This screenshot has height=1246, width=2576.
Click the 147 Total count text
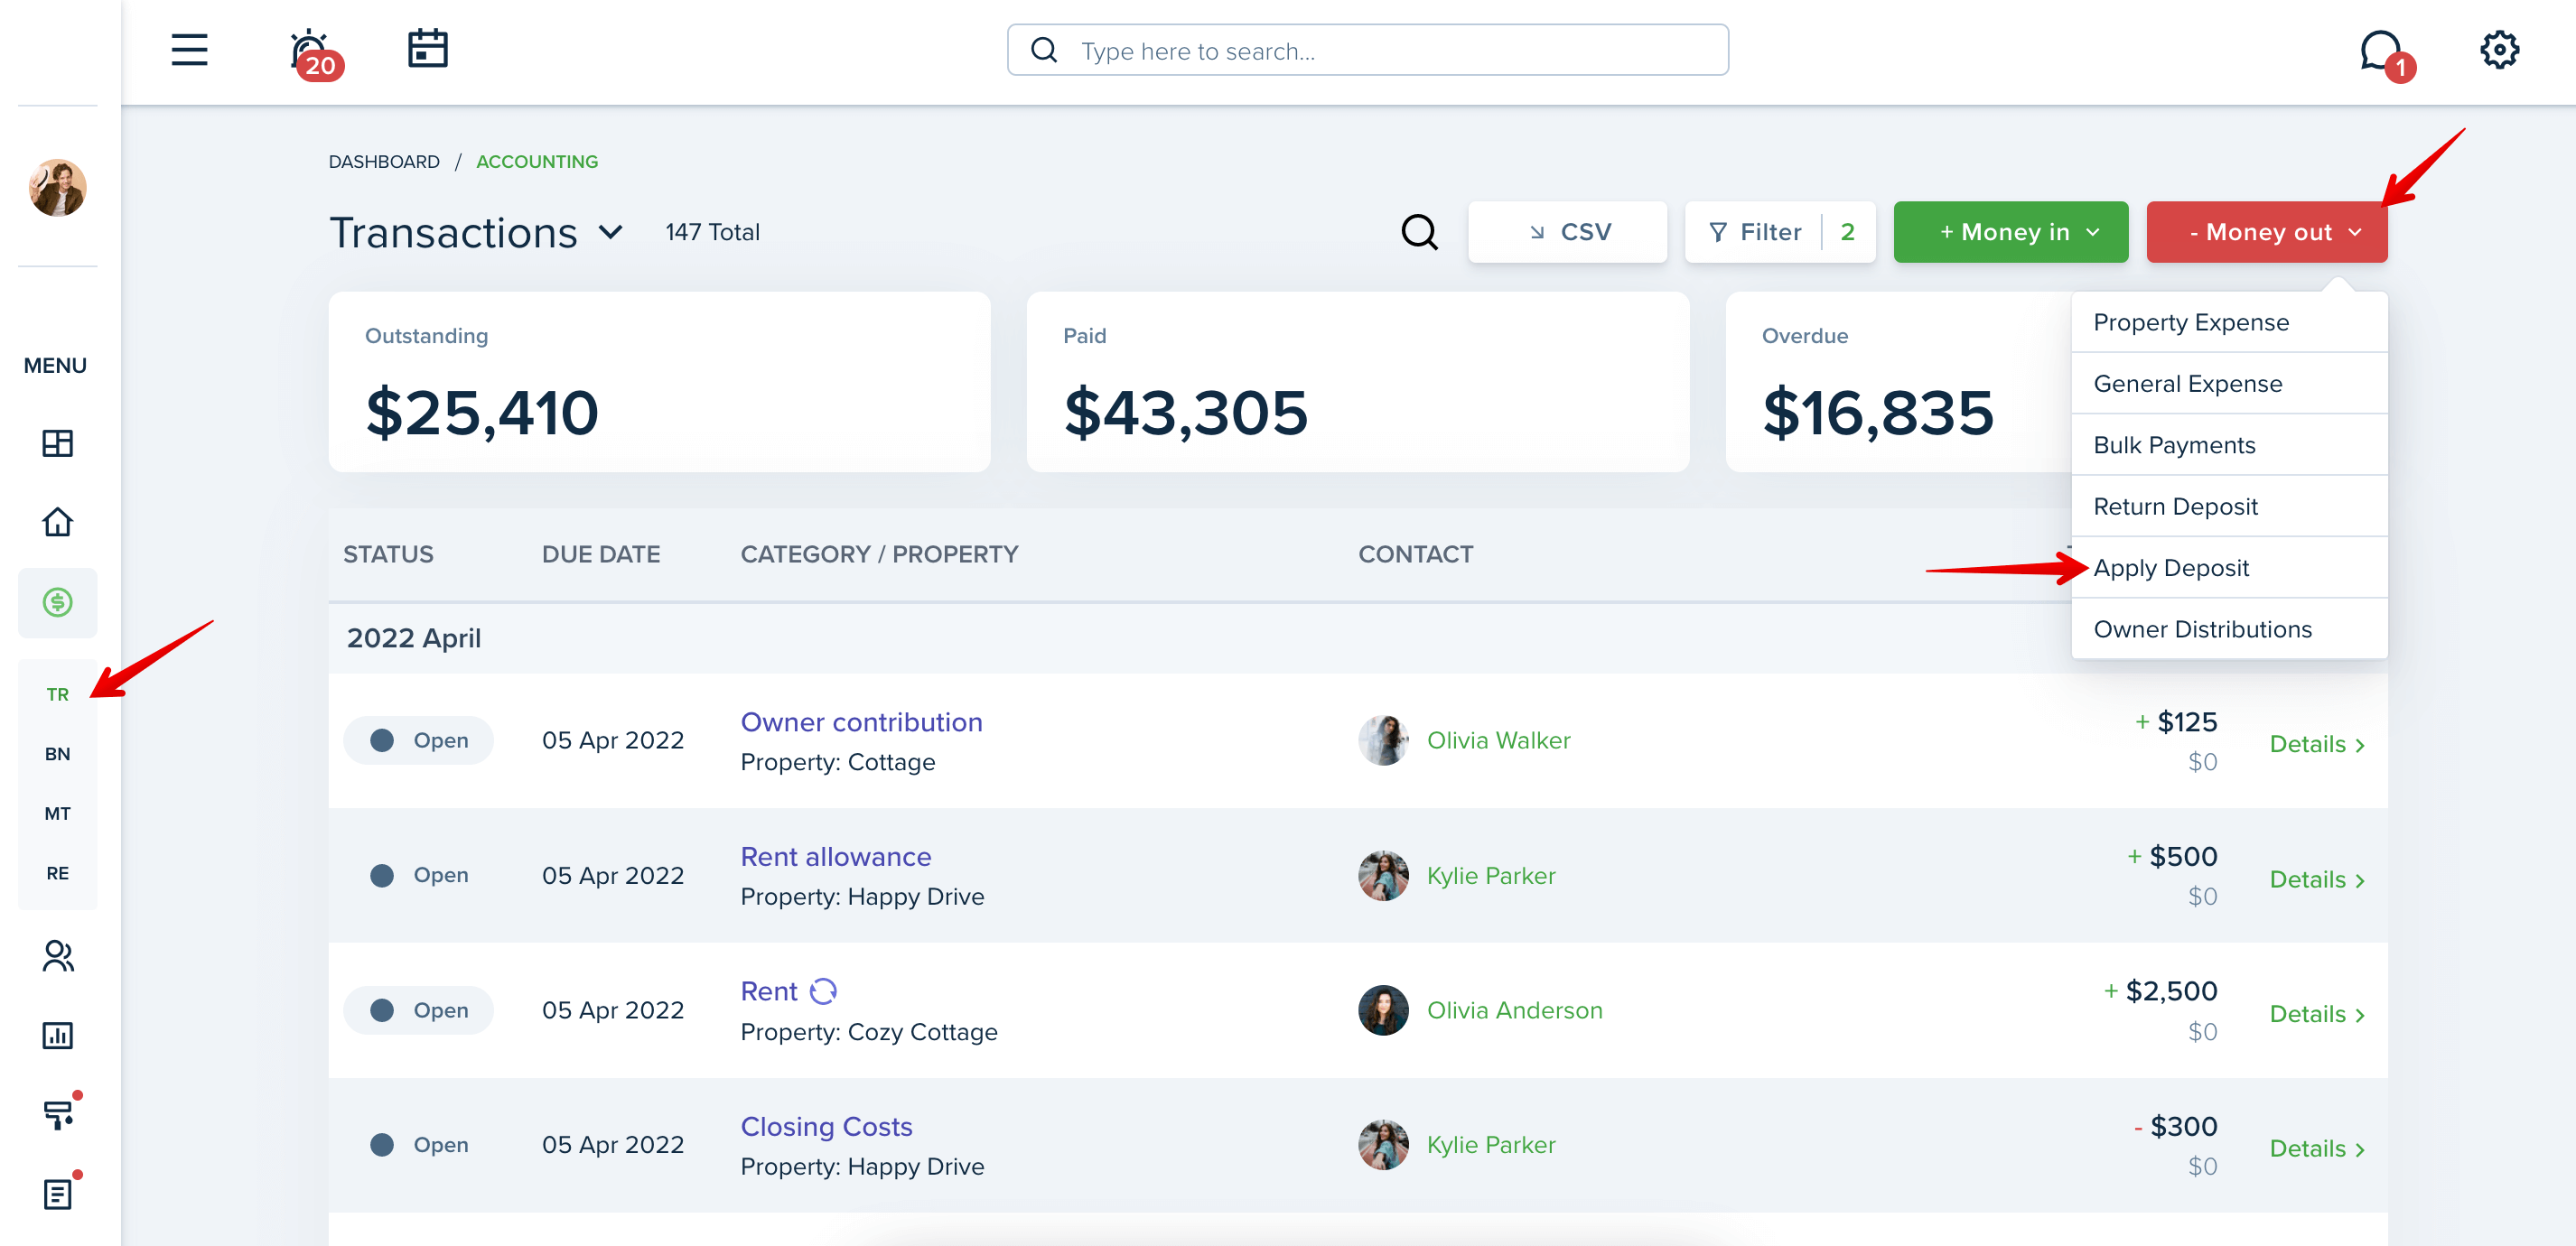[712, 232]
